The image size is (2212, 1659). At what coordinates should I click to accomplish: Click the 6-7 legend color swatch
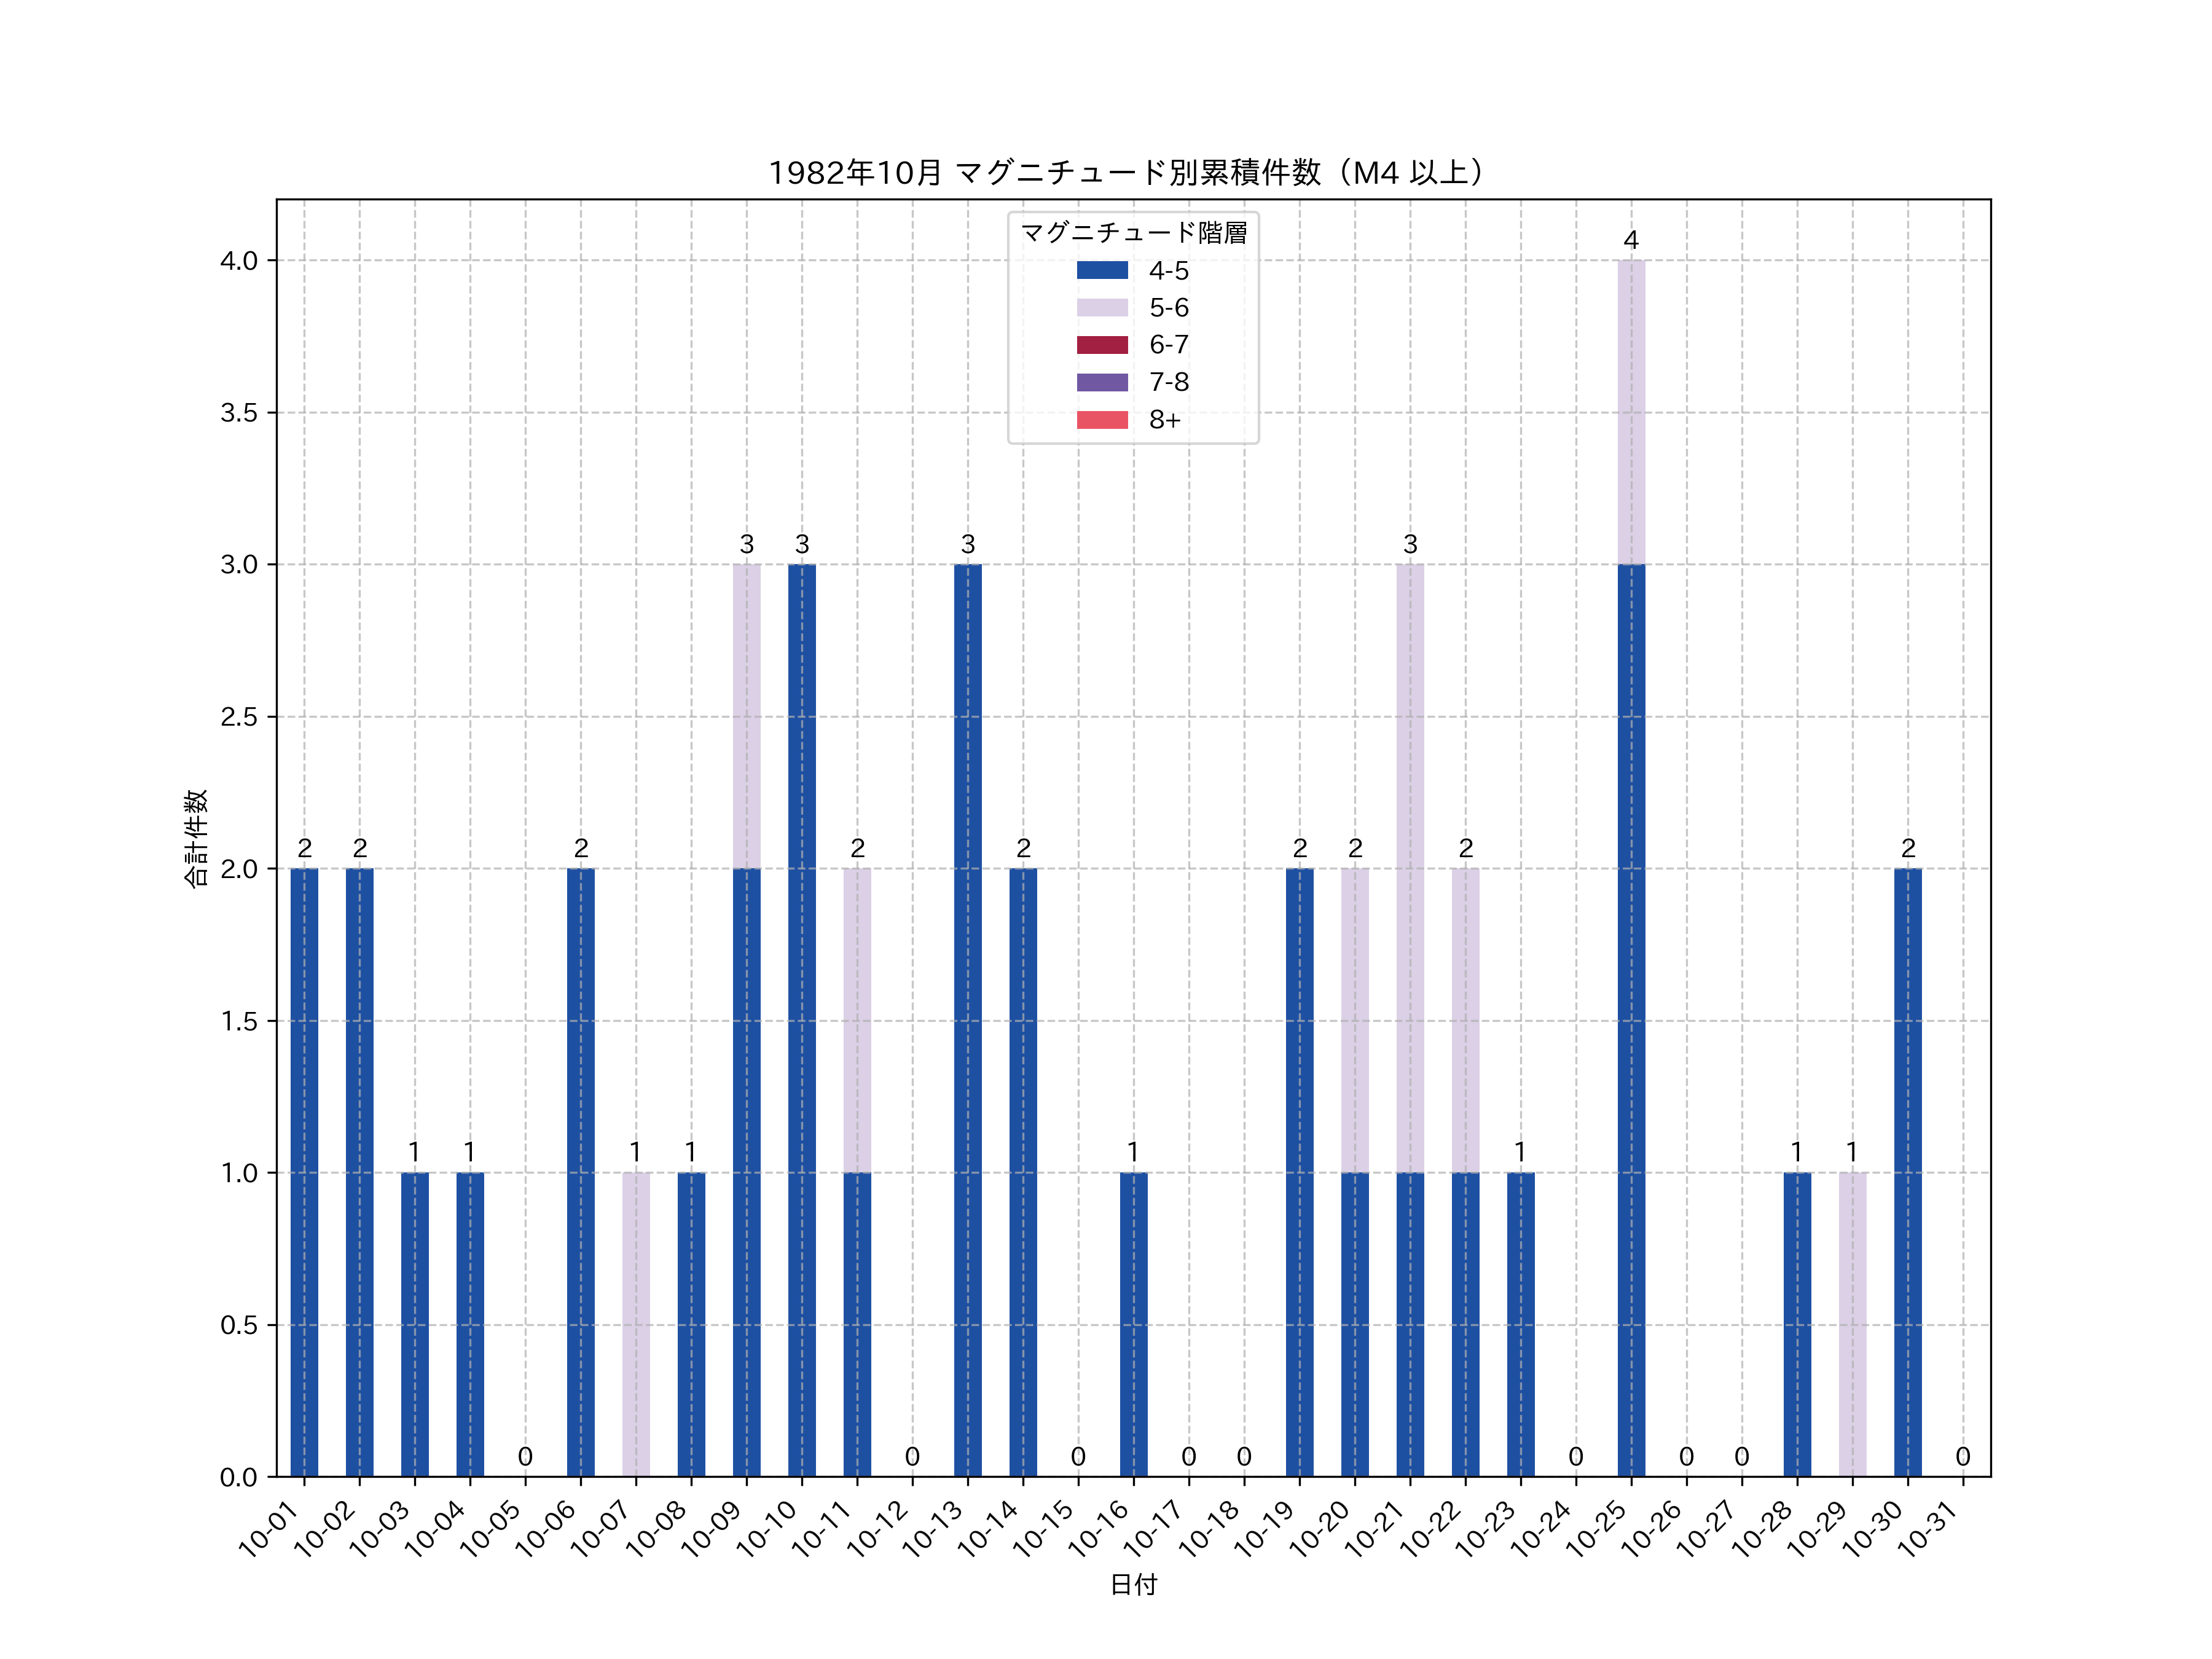pyautogui.click(x=1102, y=345)
